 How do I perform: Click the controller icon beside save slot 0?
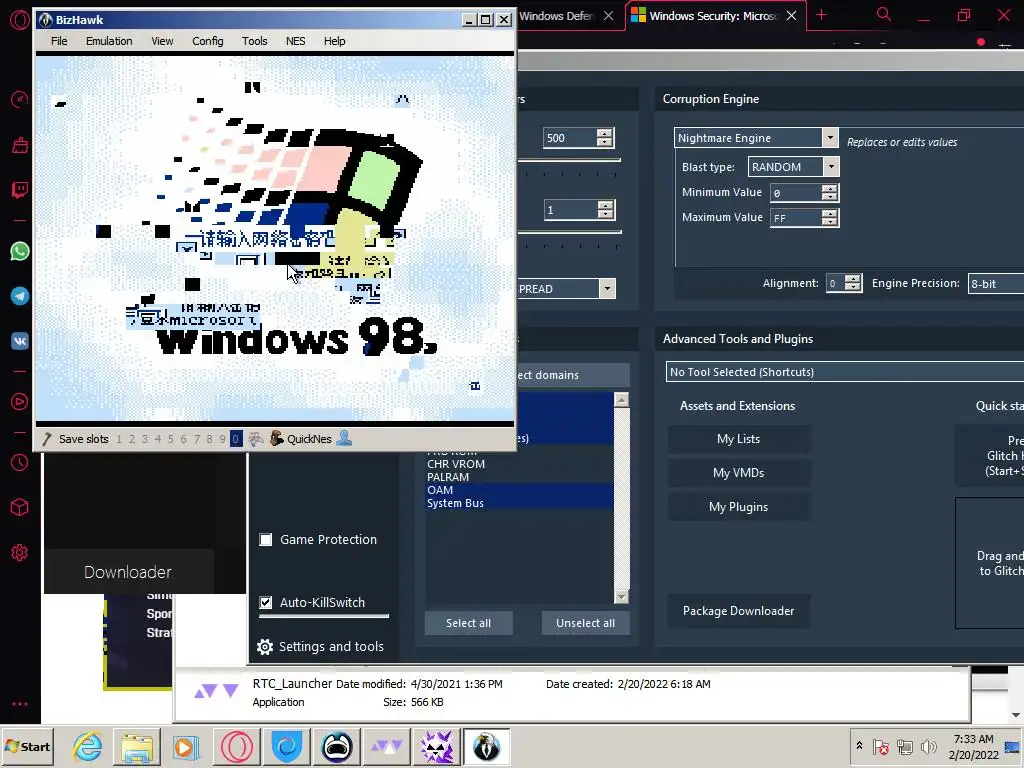[x=256, y=439]
